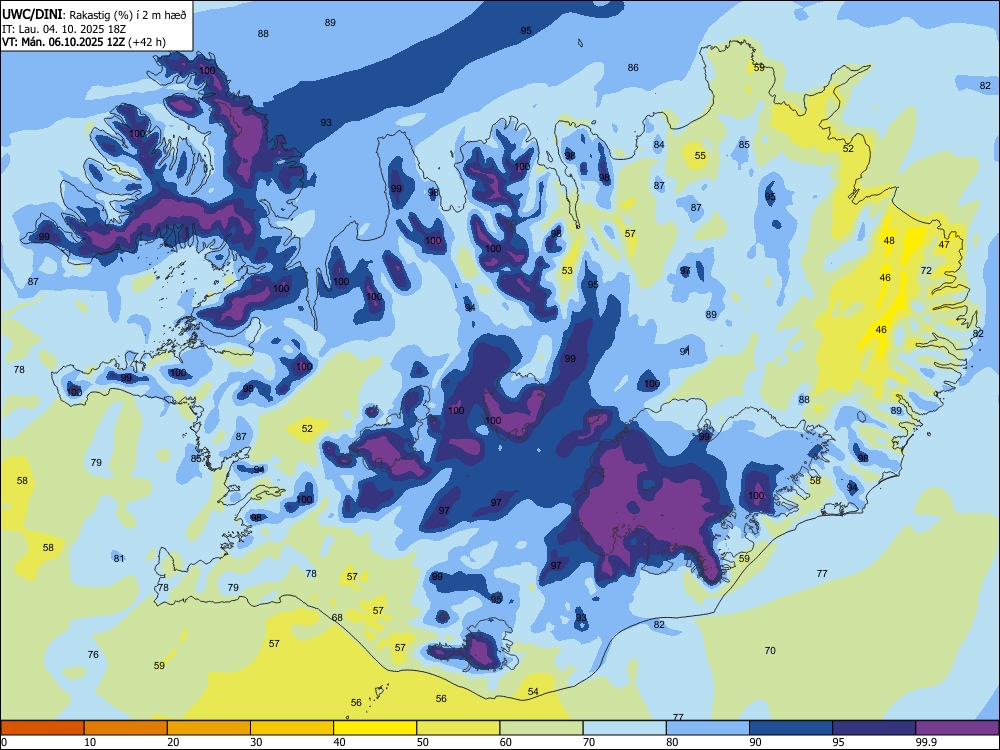Screen dimensions: 1000x750
Task: Select the 10–20 orange legend swatch
Action: coord(126,728)
